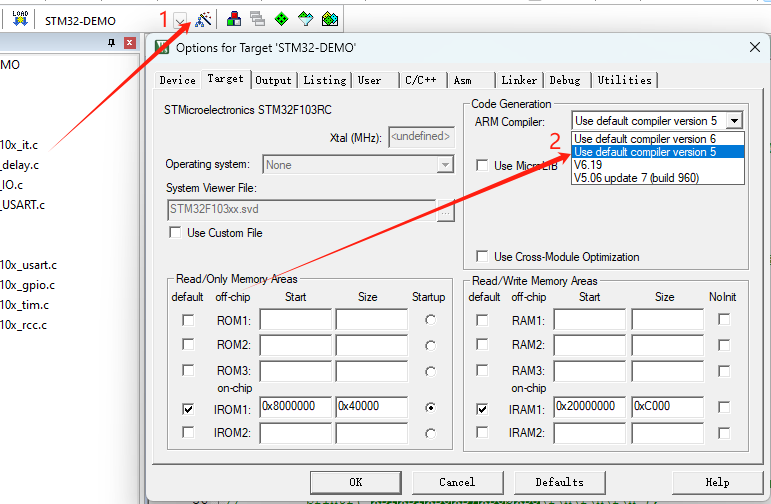
Task: Click the Defaults button
Action: (560, 482)
